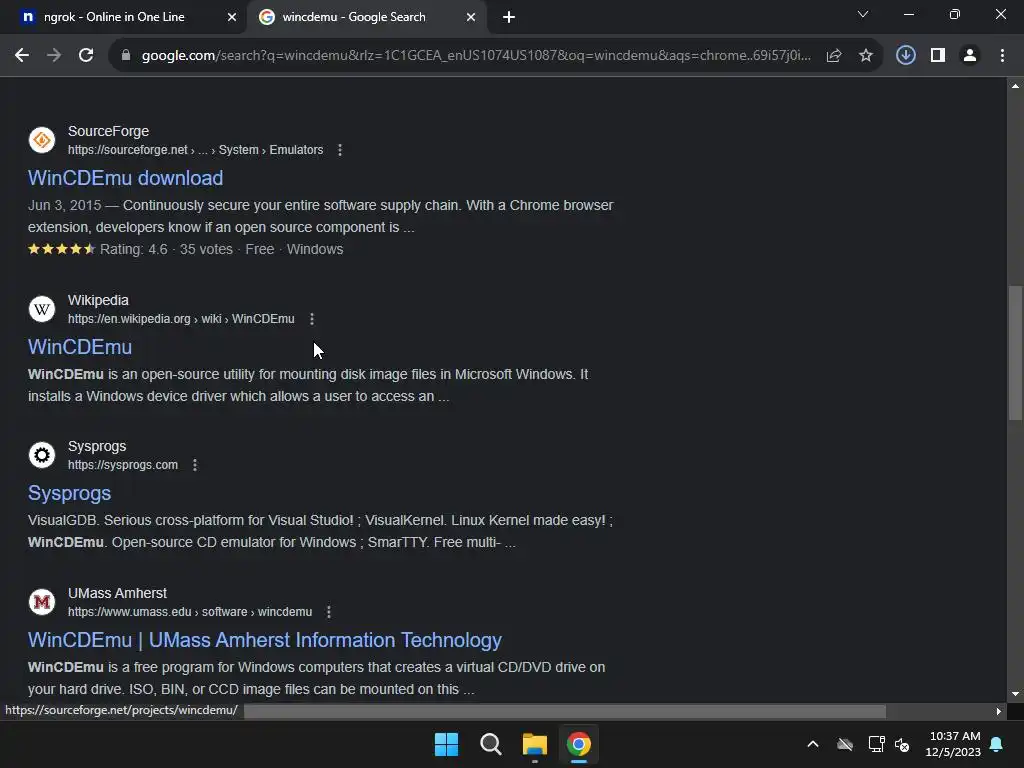
Task: Open more options for the UMass Amherst result
Action: coord(328,612)
